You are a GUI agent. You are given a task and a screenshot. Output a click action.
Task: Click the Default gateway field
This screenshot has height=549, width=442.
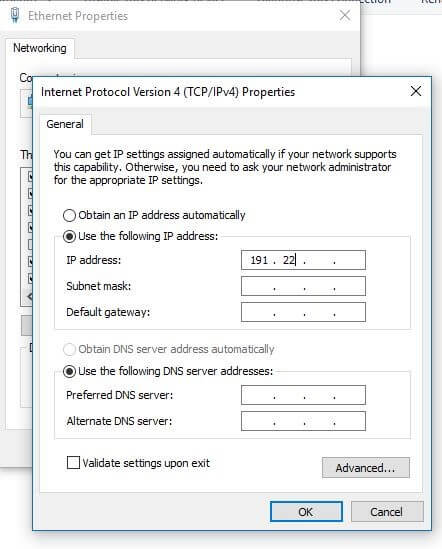(303, 312)
